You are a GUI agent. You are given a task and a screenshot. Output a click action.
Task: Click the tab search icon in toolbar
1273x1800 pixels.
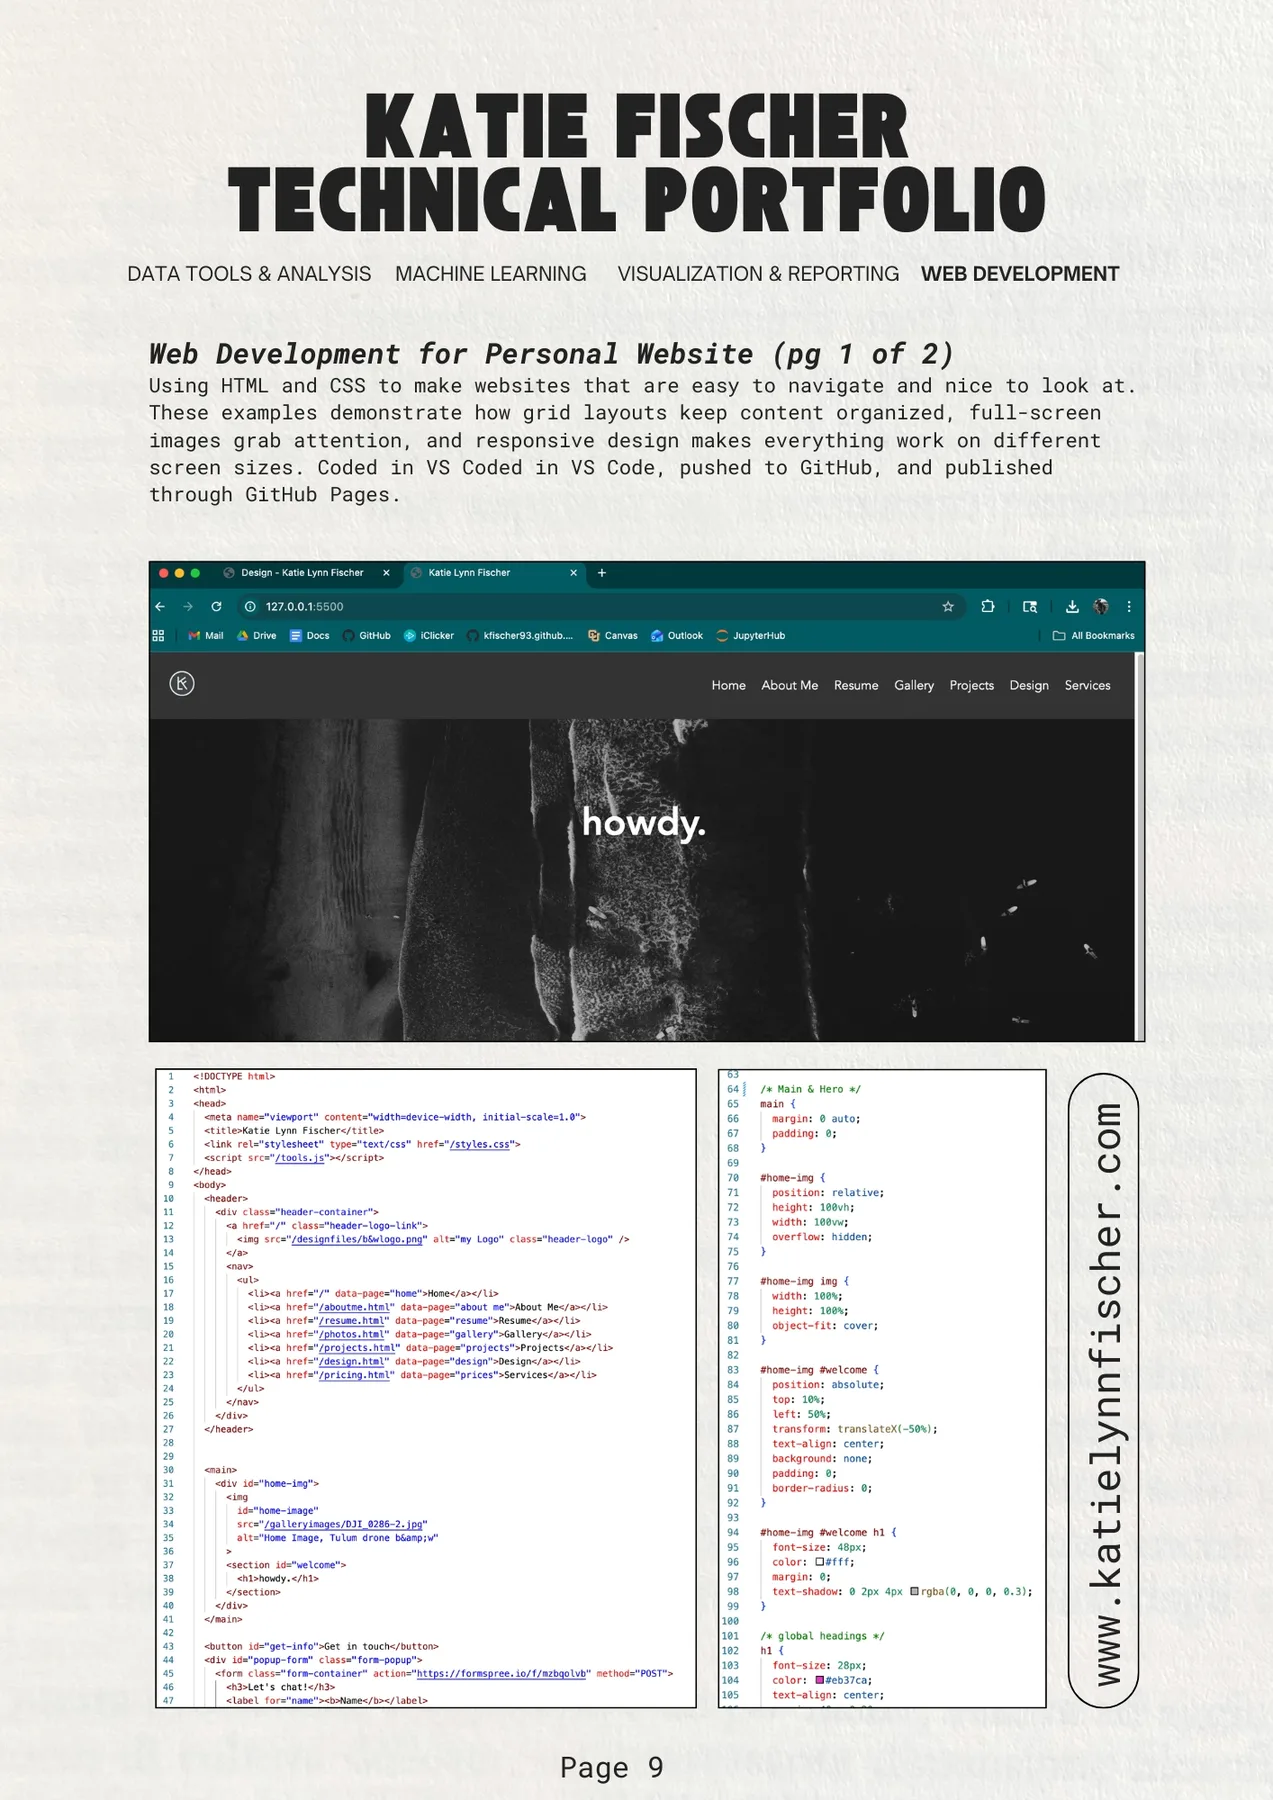(1030, 606)
